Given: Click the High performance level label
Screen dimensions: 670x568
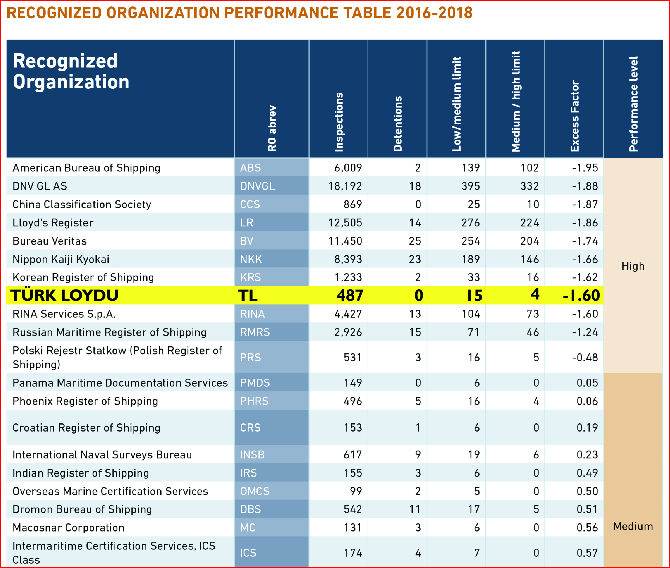Looking at the screenshot, I should 633,266.
